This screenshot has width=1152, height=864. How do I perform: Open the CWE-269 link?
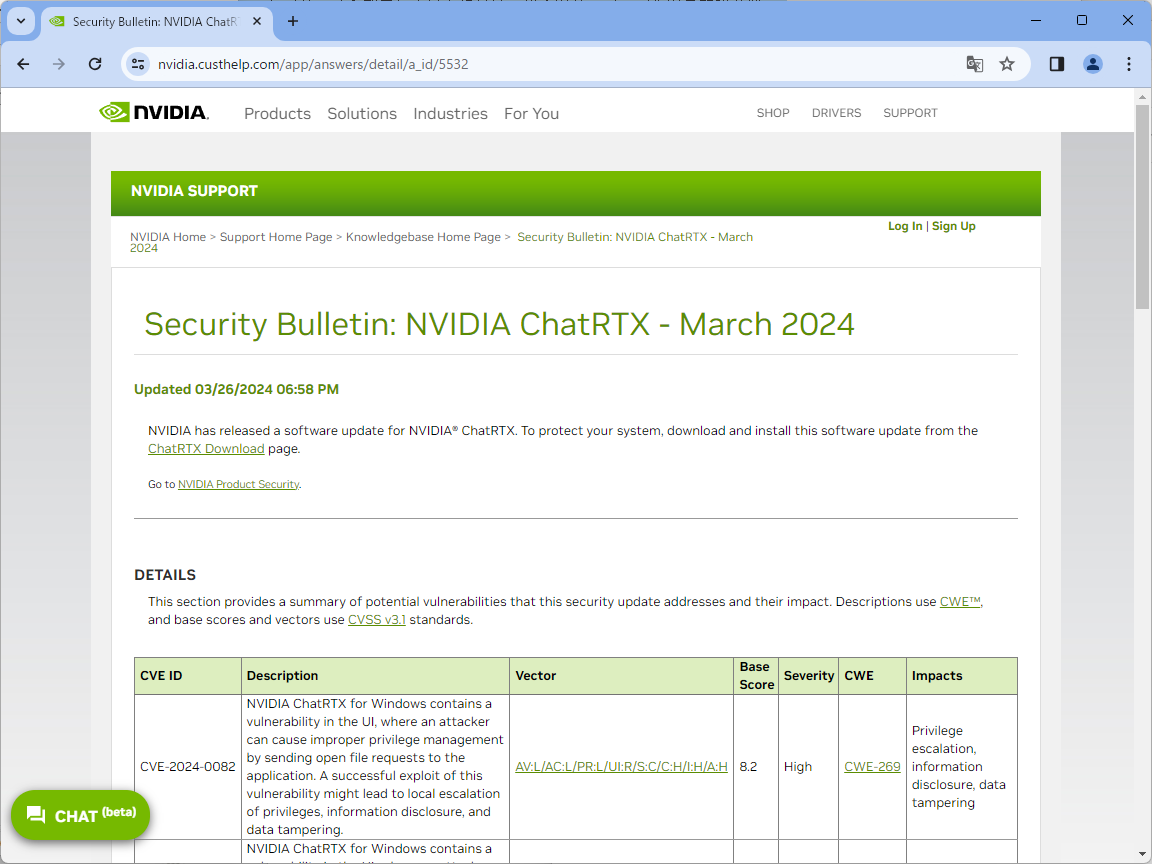click(872, 766)
